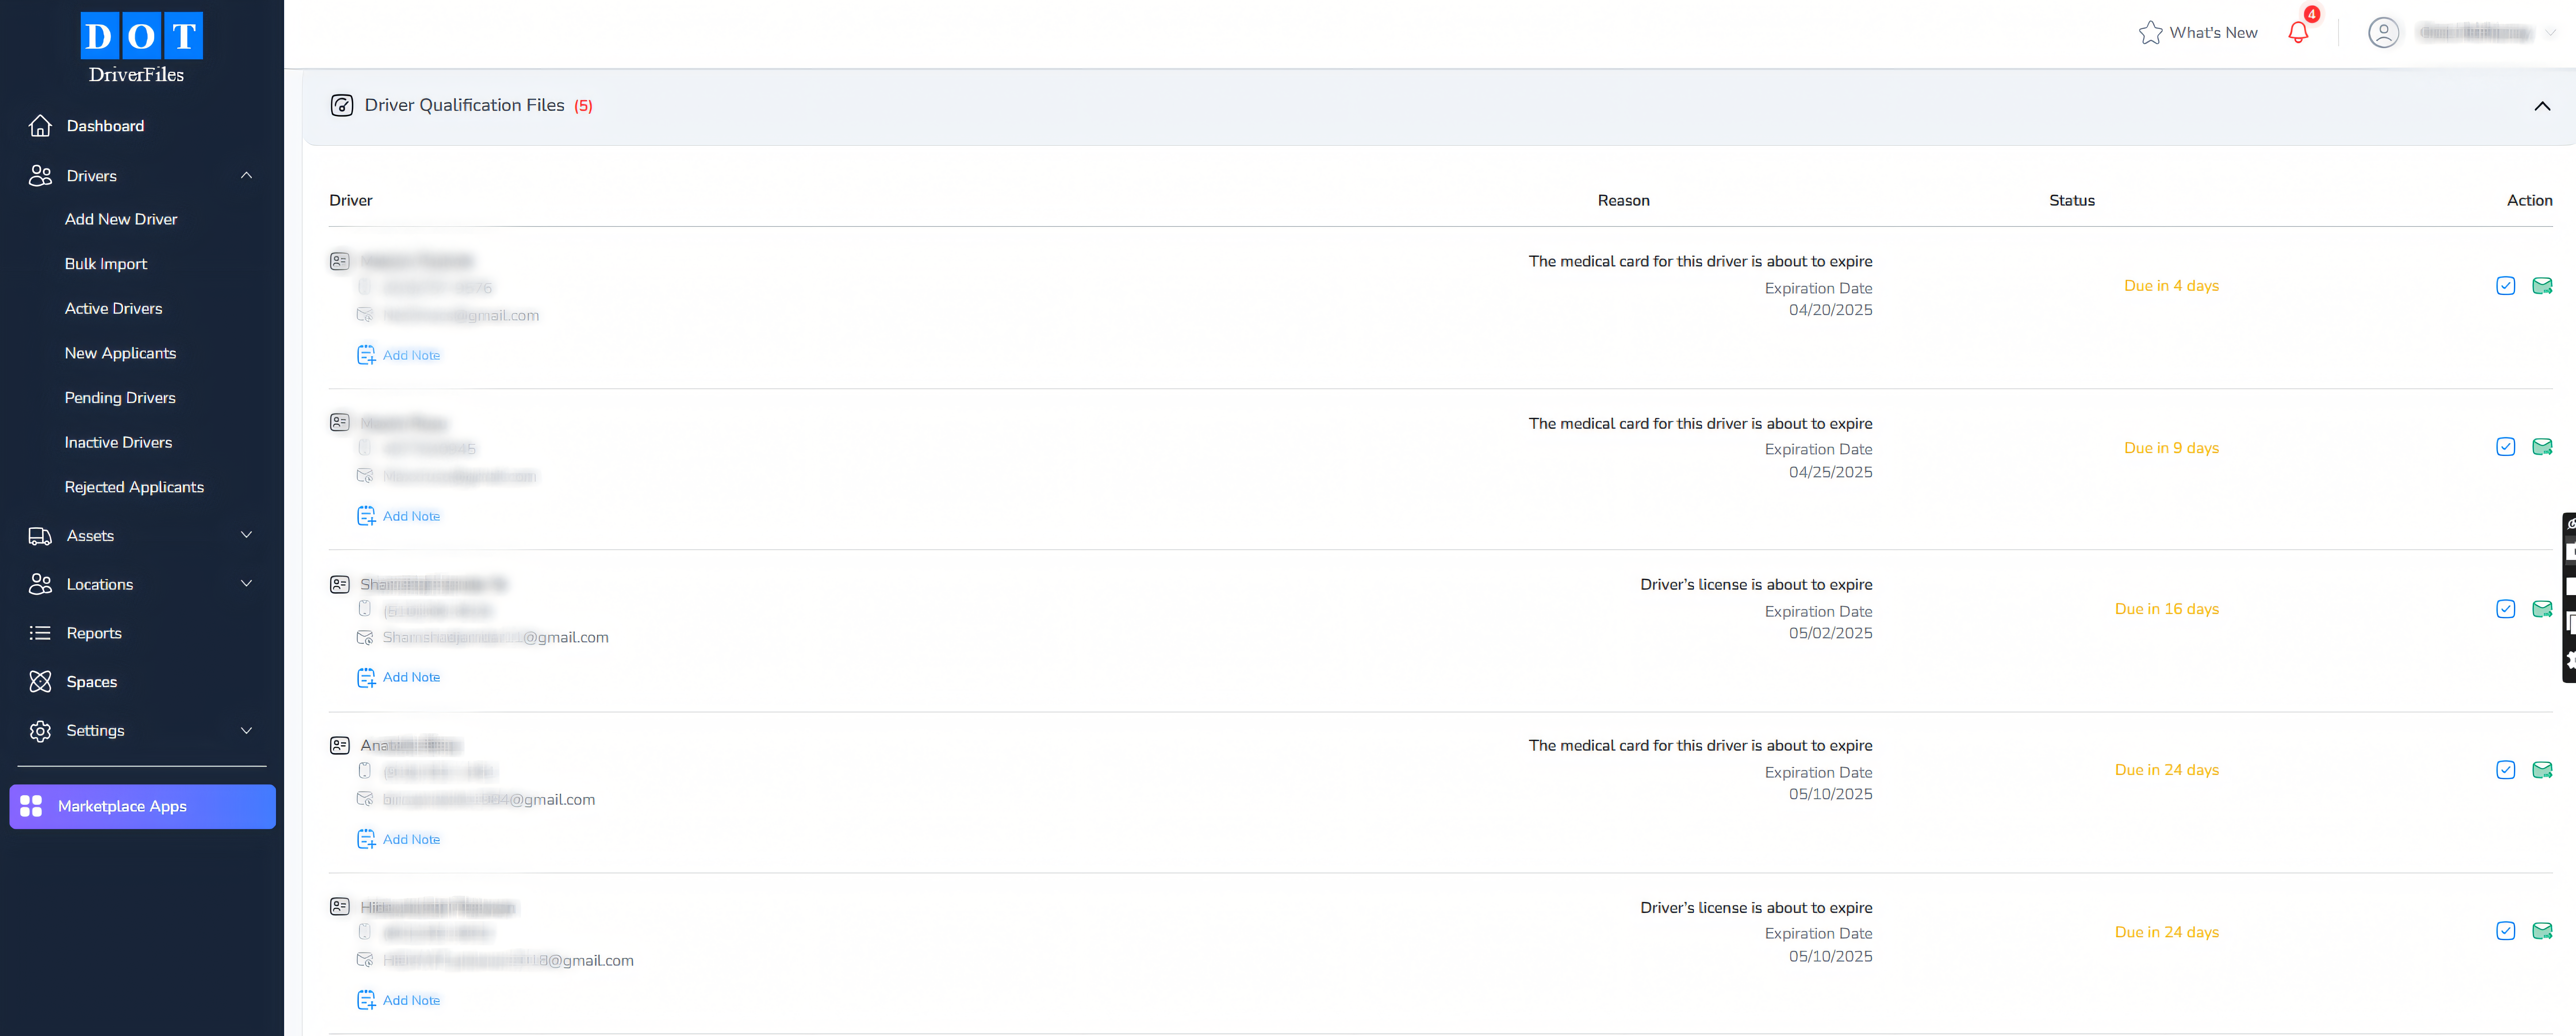
Task: Send email for driver due in 9 days
Action: click(2542, 447)
